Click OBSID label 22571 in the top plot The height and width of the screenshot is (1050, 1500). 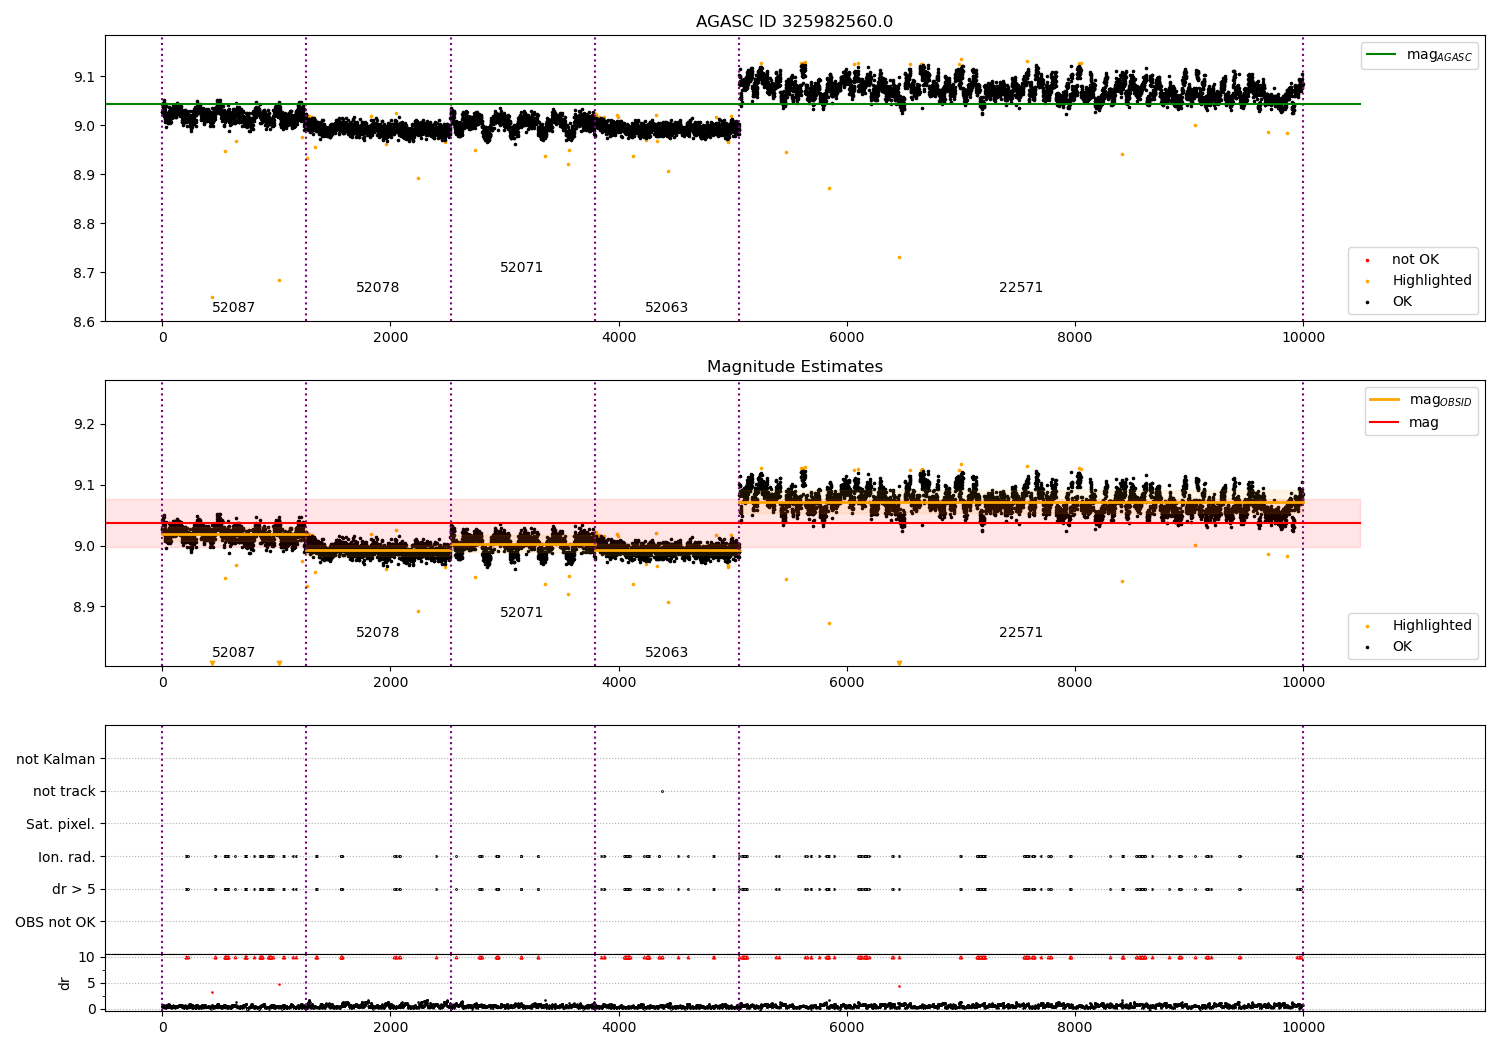point(1021,288)
